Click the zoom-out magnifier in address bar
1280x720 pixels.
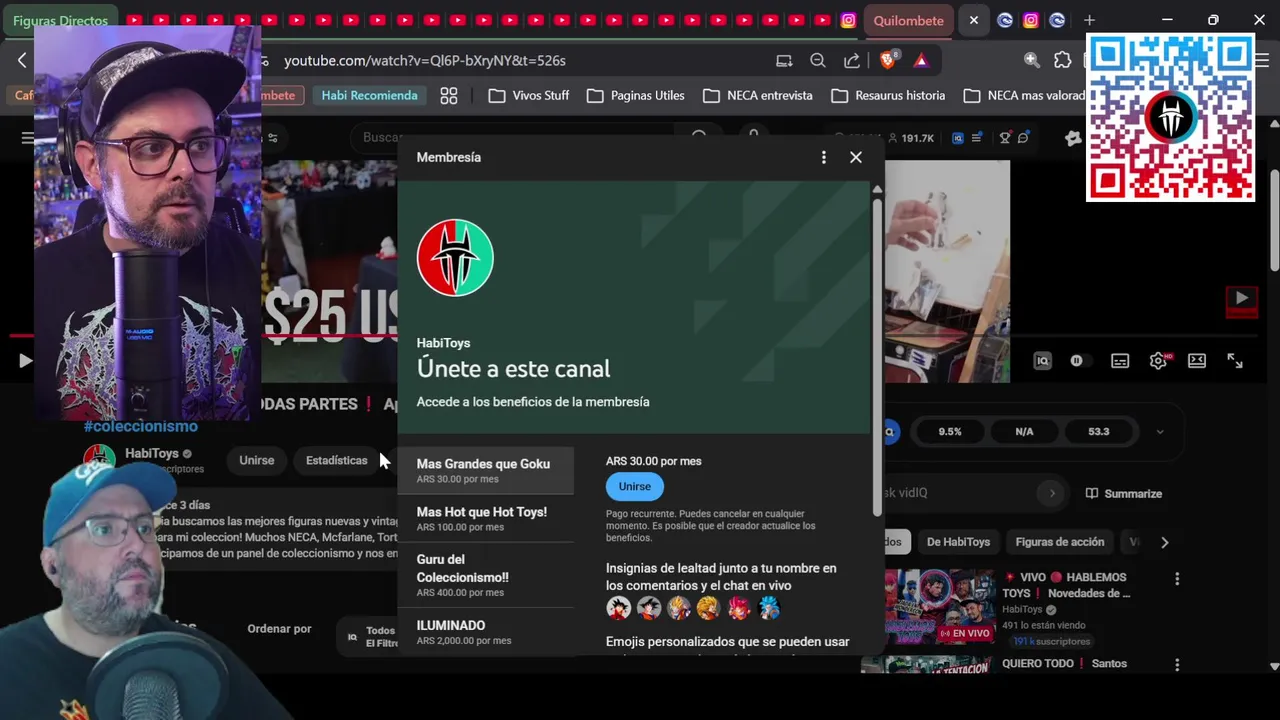coord(818,60)
